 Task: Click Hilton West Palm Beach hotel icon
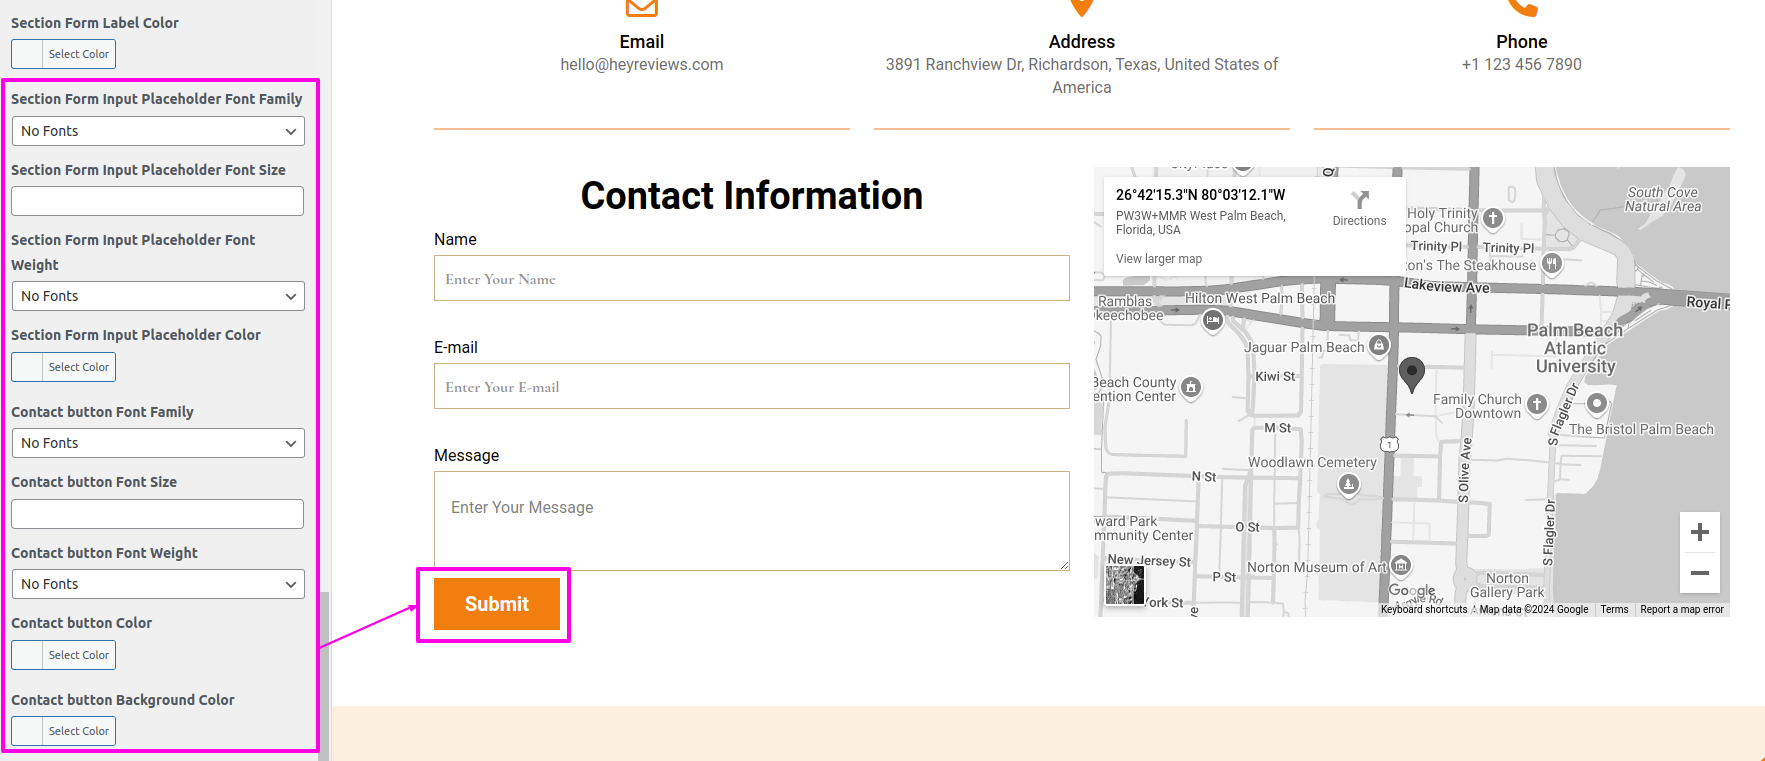(x=1213, y=320)
